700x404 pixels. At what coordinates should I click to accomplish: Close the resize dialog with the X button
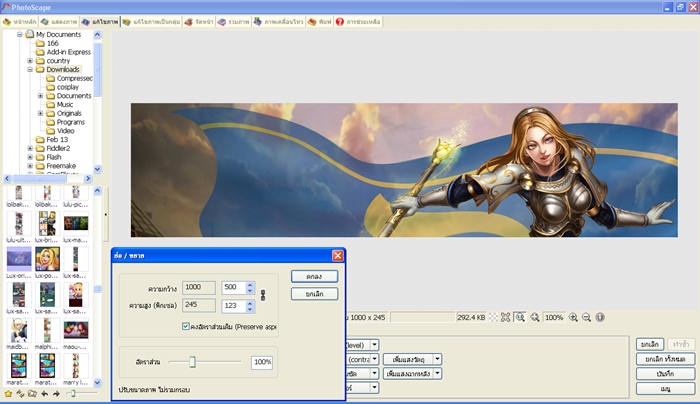(337, 255)
